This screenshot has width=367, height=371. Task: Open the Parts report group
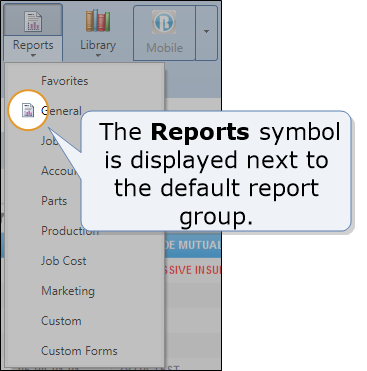[54, 201]
